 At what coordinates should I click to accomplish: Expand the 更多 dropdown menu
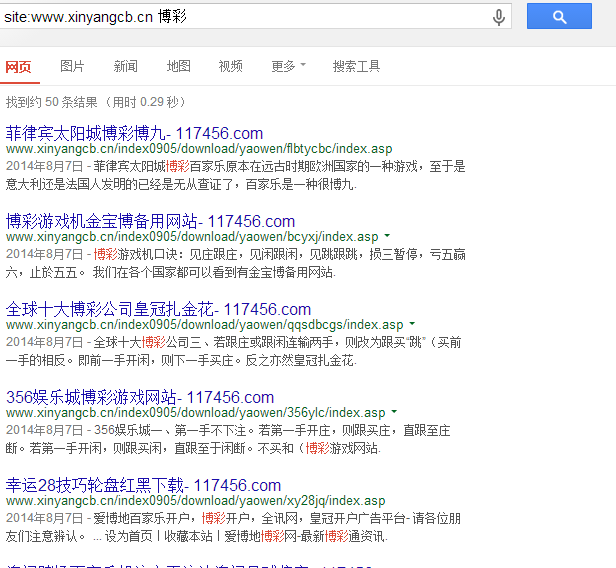tap(288, 66)
